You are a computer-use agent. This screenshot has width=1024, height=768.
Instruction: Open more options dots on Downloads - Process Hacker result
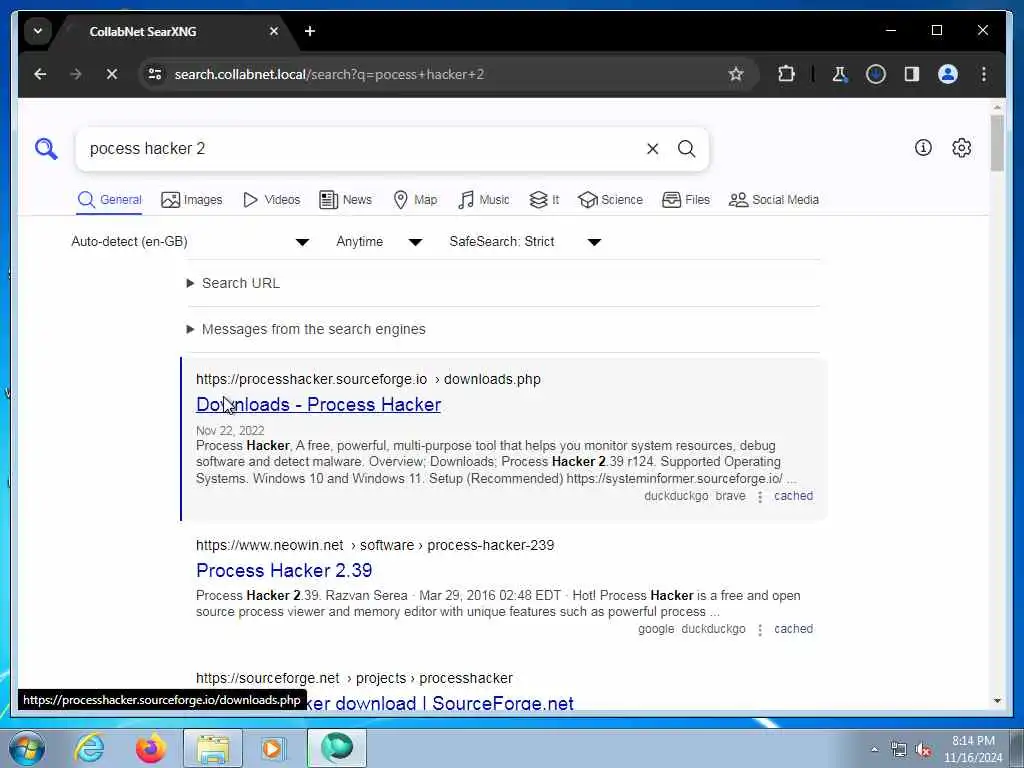coord(760,497)
